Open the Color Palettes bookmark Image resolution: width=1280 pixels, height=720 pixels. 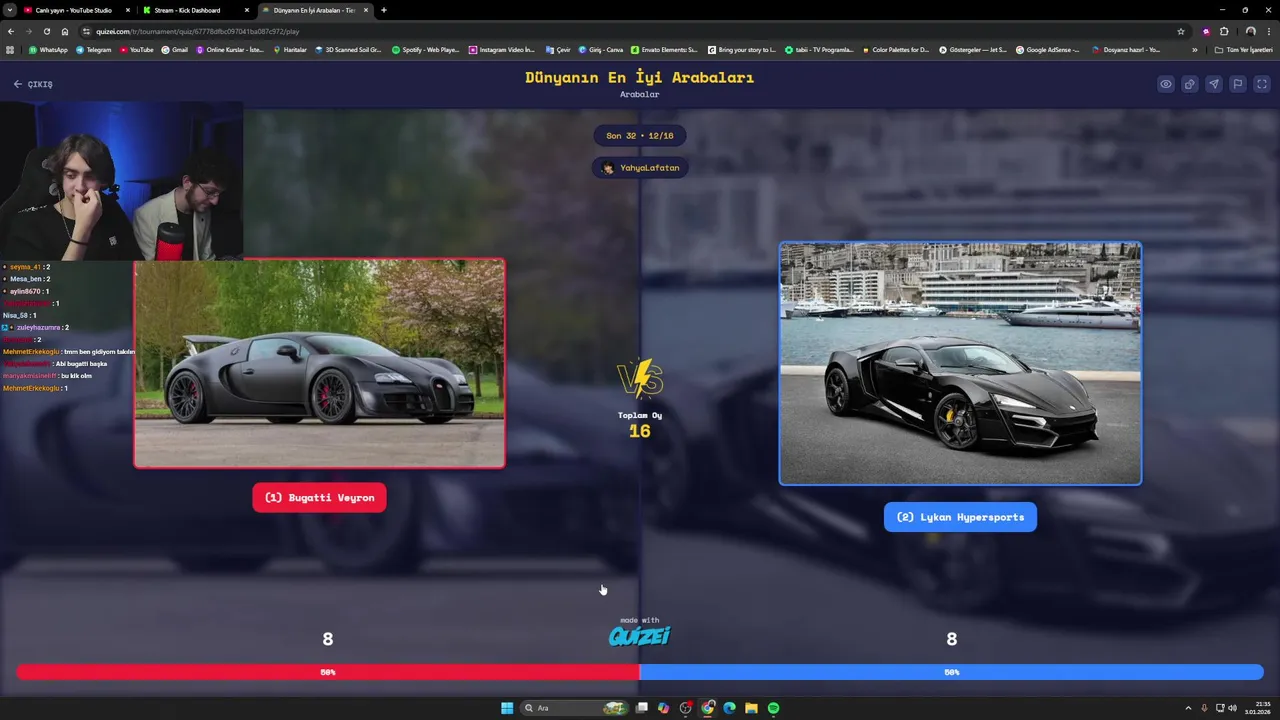point(895,50)
